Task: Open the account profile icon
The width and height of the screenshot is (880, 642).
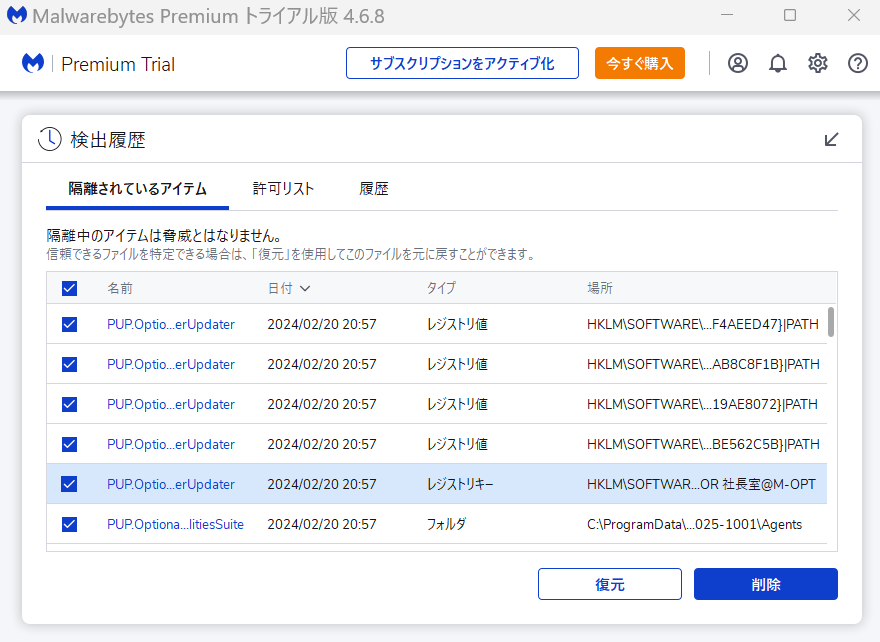Action: 737,63
